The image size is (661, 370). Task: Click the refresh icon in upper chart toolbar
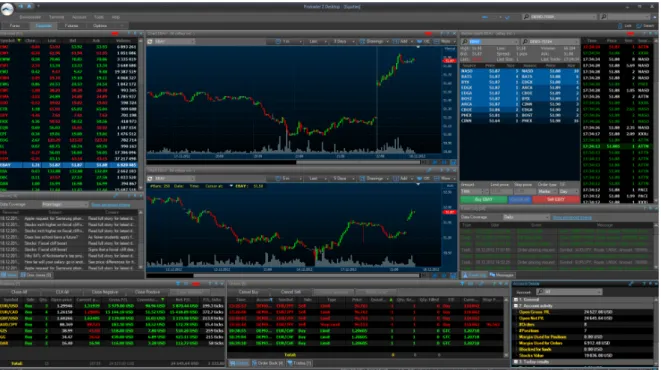coord(150,41)
